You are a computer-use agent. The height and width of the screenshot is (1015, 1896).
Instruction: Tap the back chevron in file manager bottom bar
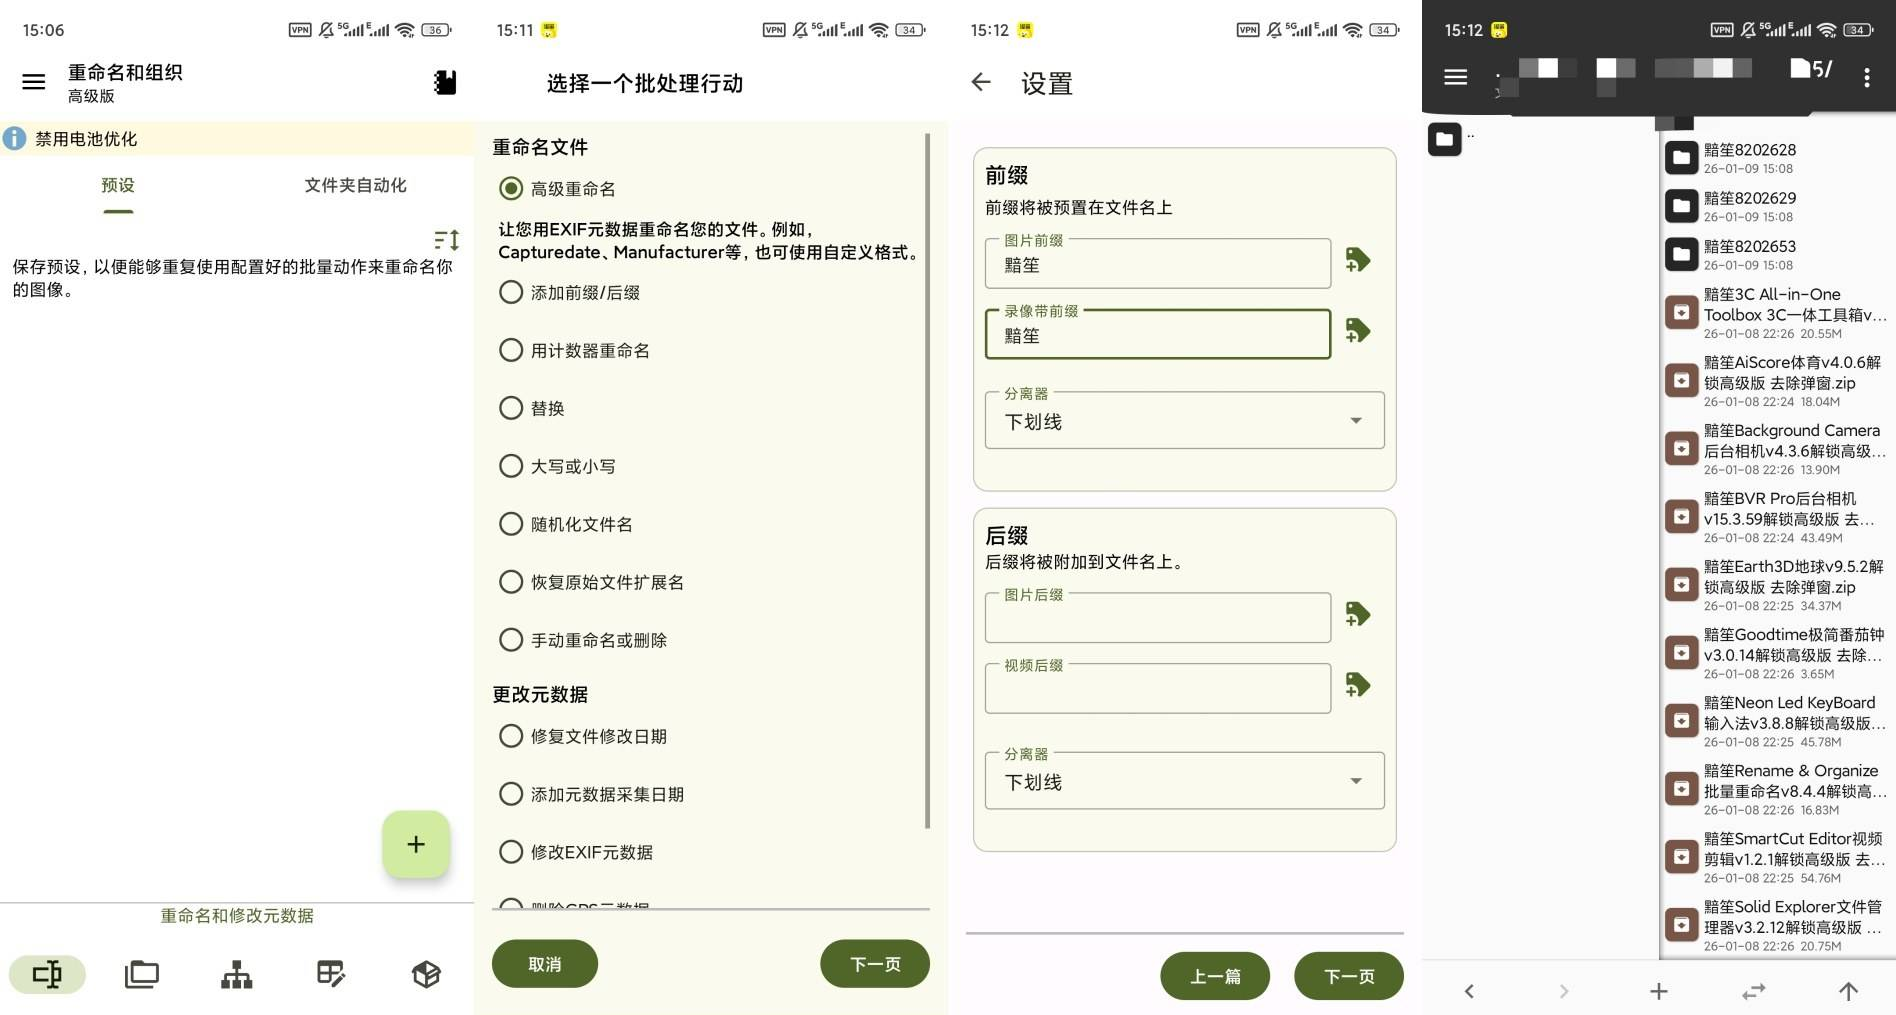[x=1469, y=991]
